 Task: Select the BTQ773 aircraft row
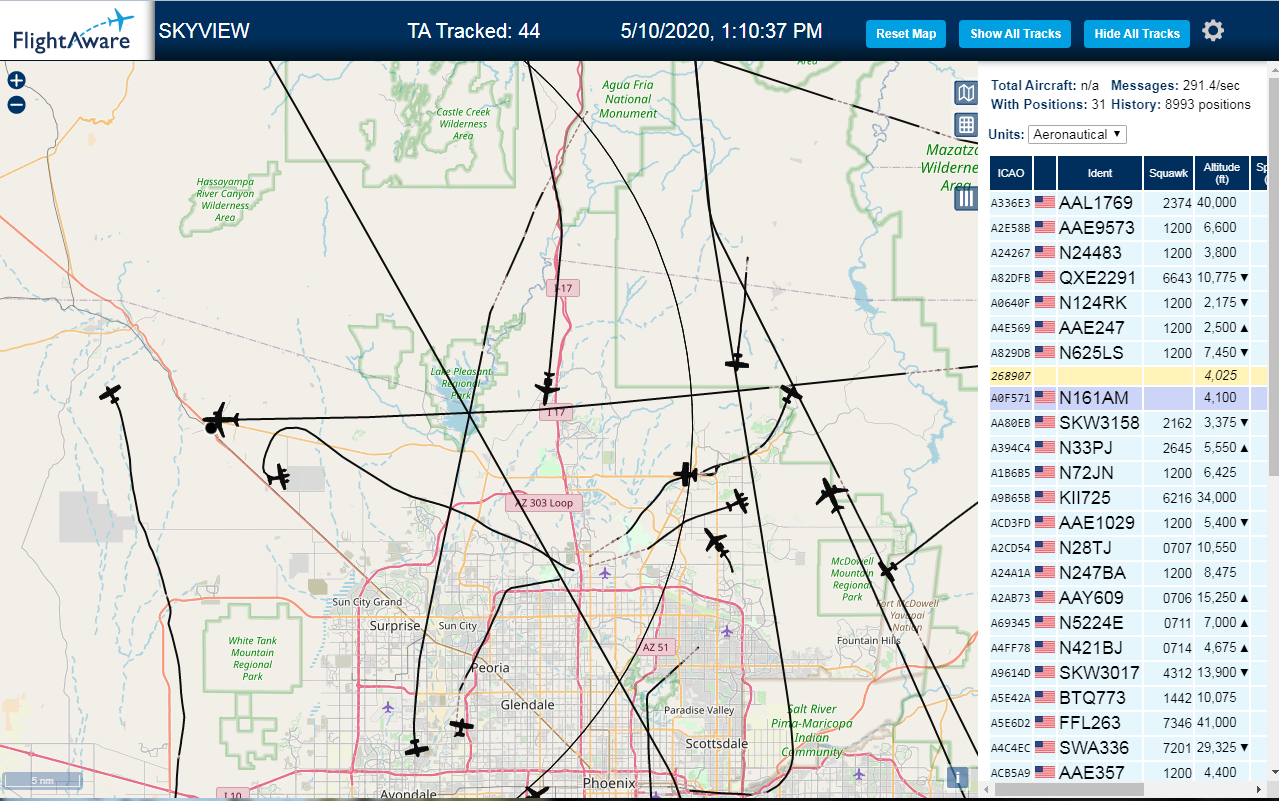point(1128,697)
